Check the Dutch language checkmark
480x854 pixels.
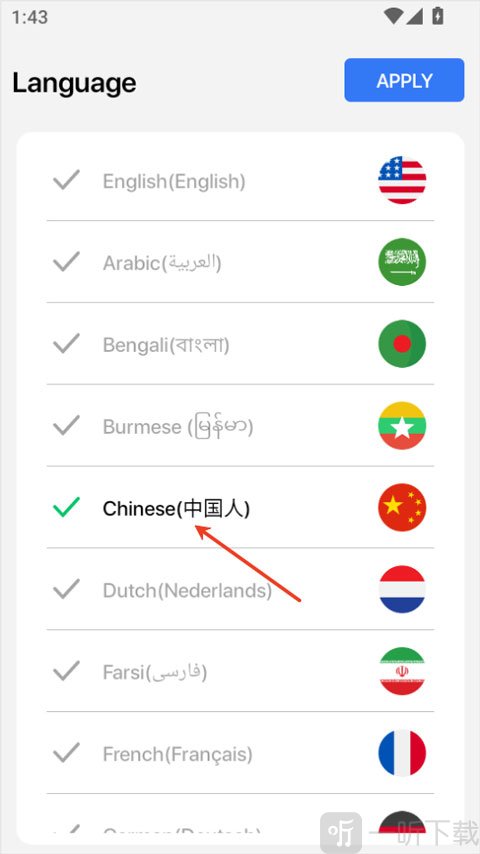point(66,589)
